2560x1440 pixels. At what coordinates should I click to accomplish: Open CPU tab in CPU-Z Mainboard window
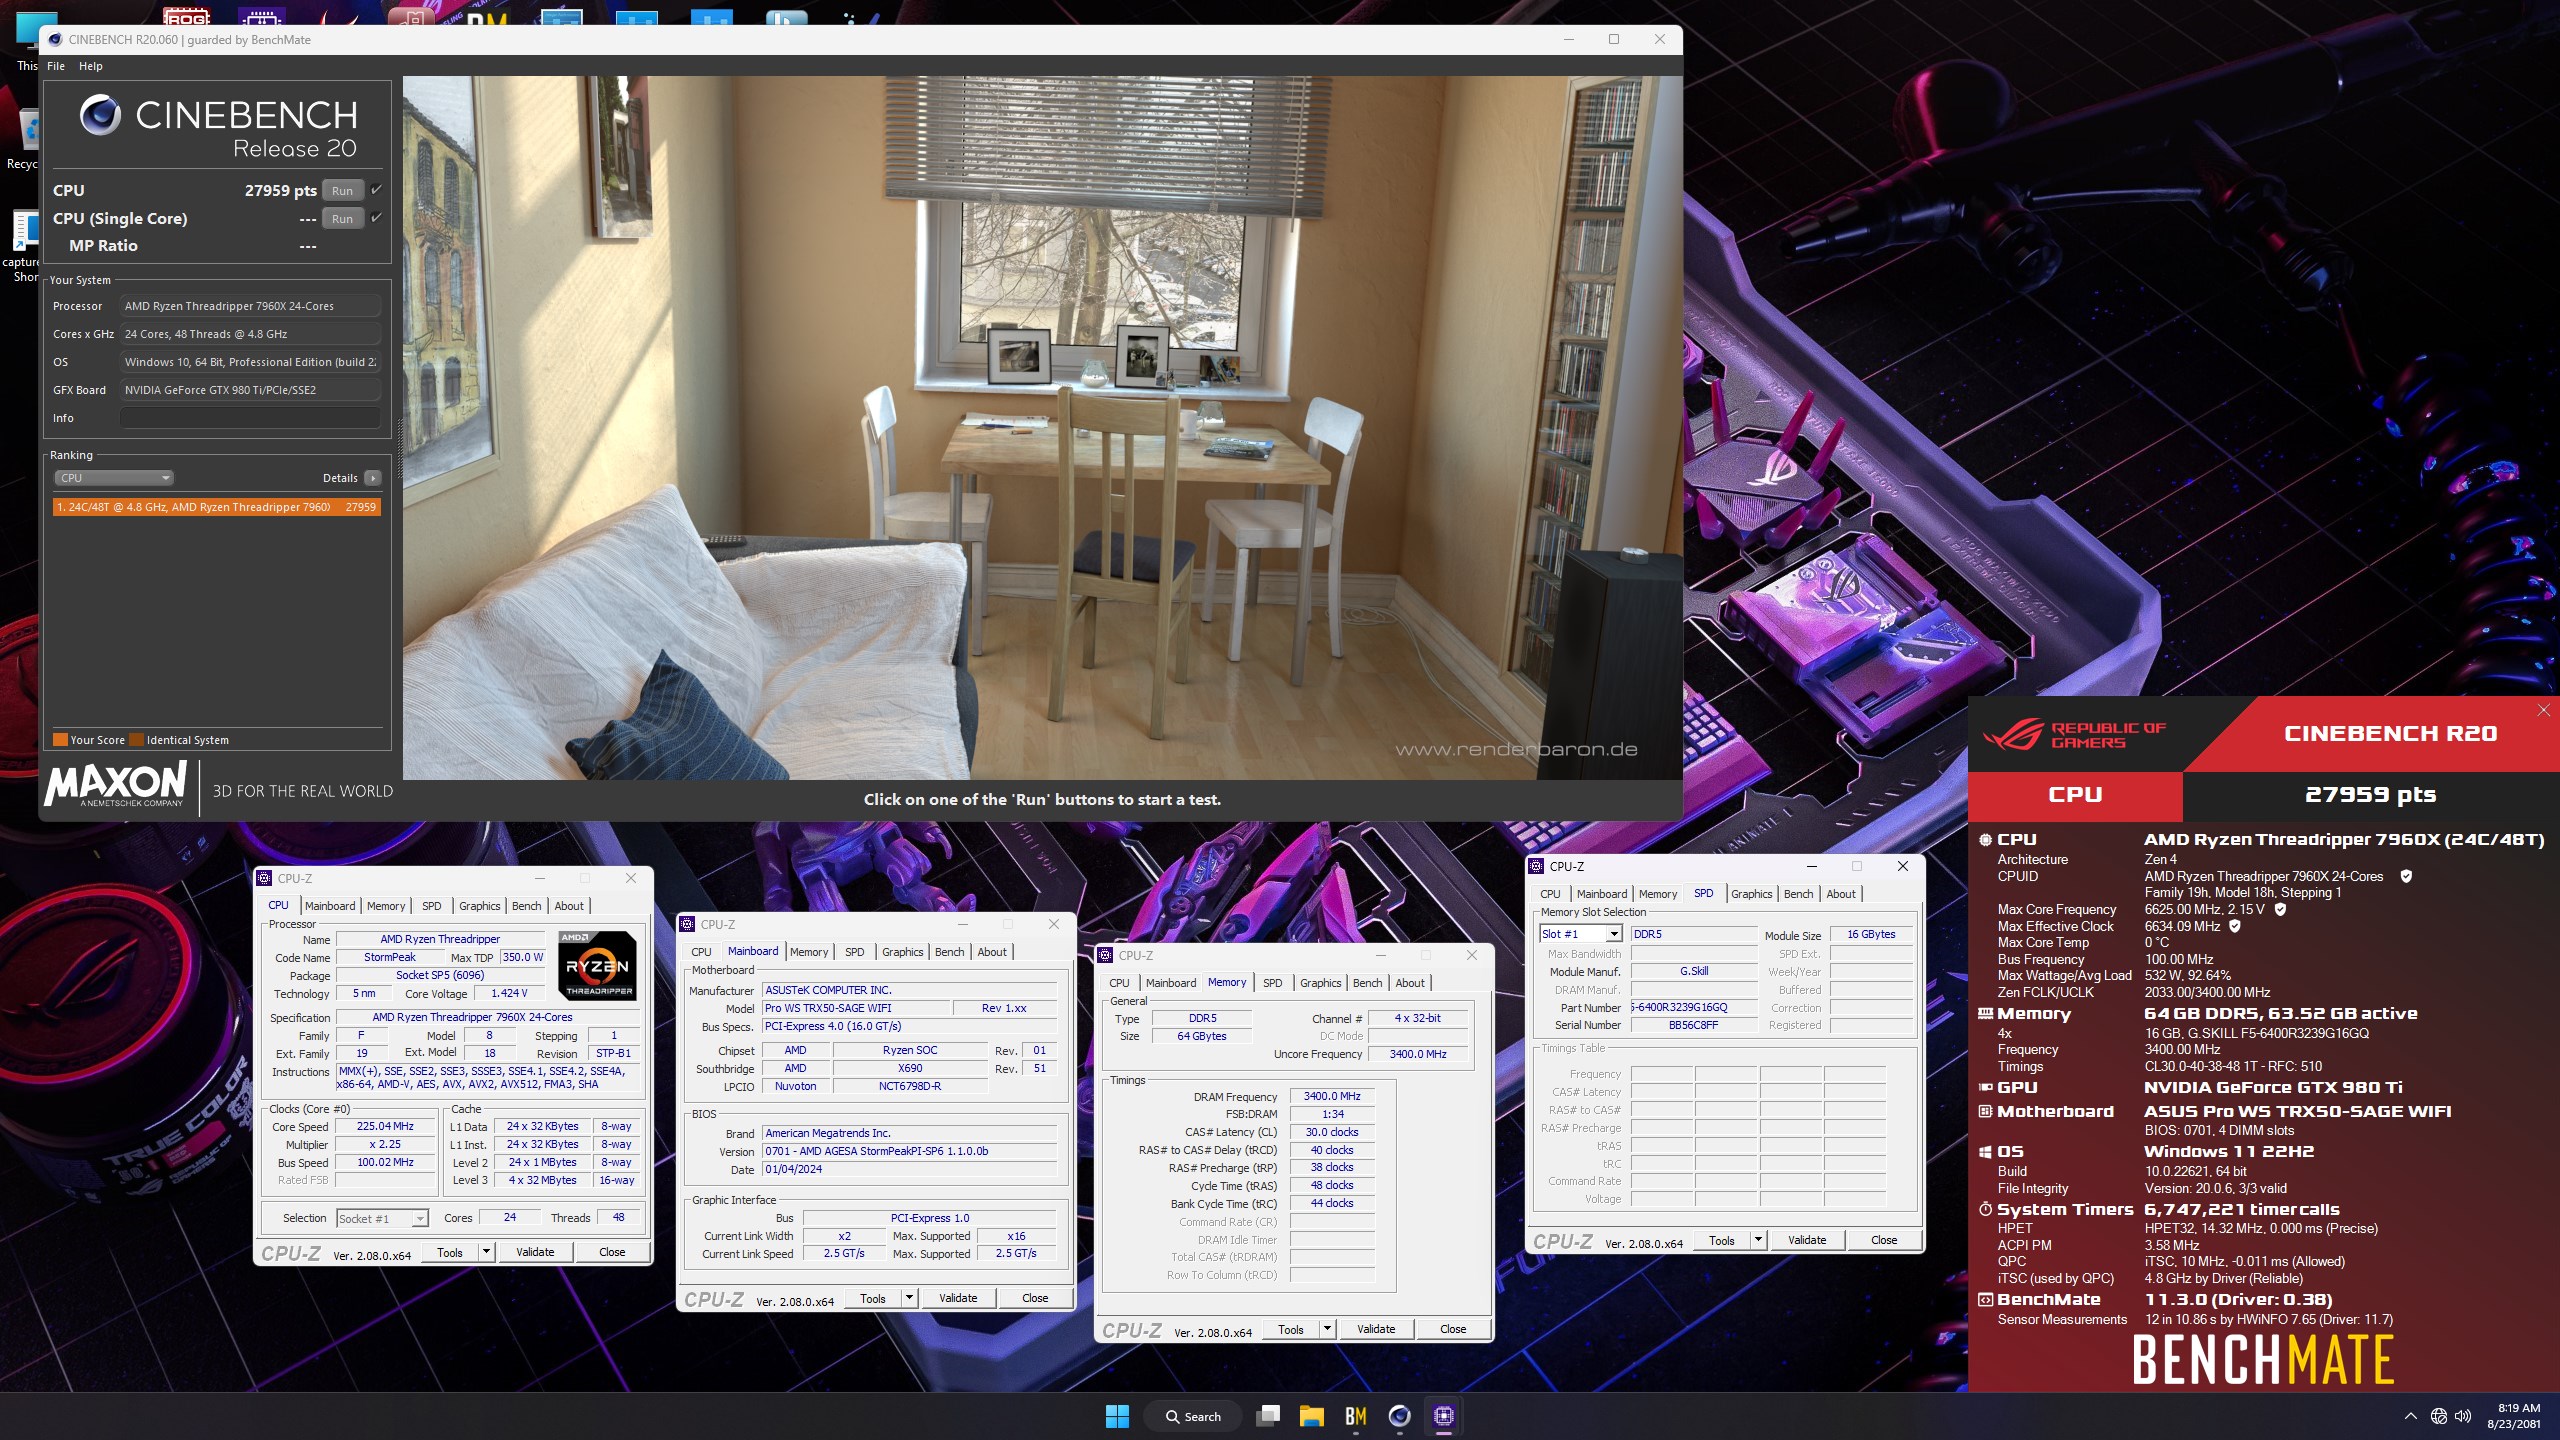[x=701, y=952]
